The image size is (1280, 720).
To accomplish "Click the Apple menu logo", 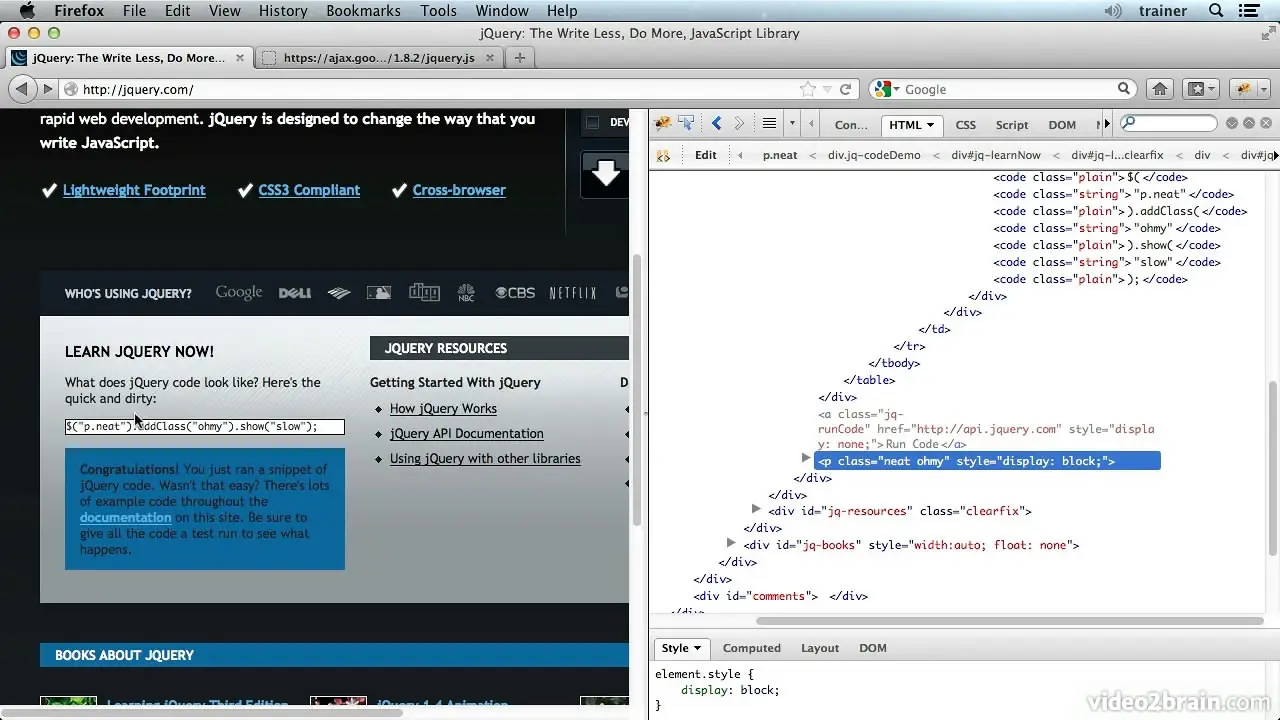I will [27, 11].
